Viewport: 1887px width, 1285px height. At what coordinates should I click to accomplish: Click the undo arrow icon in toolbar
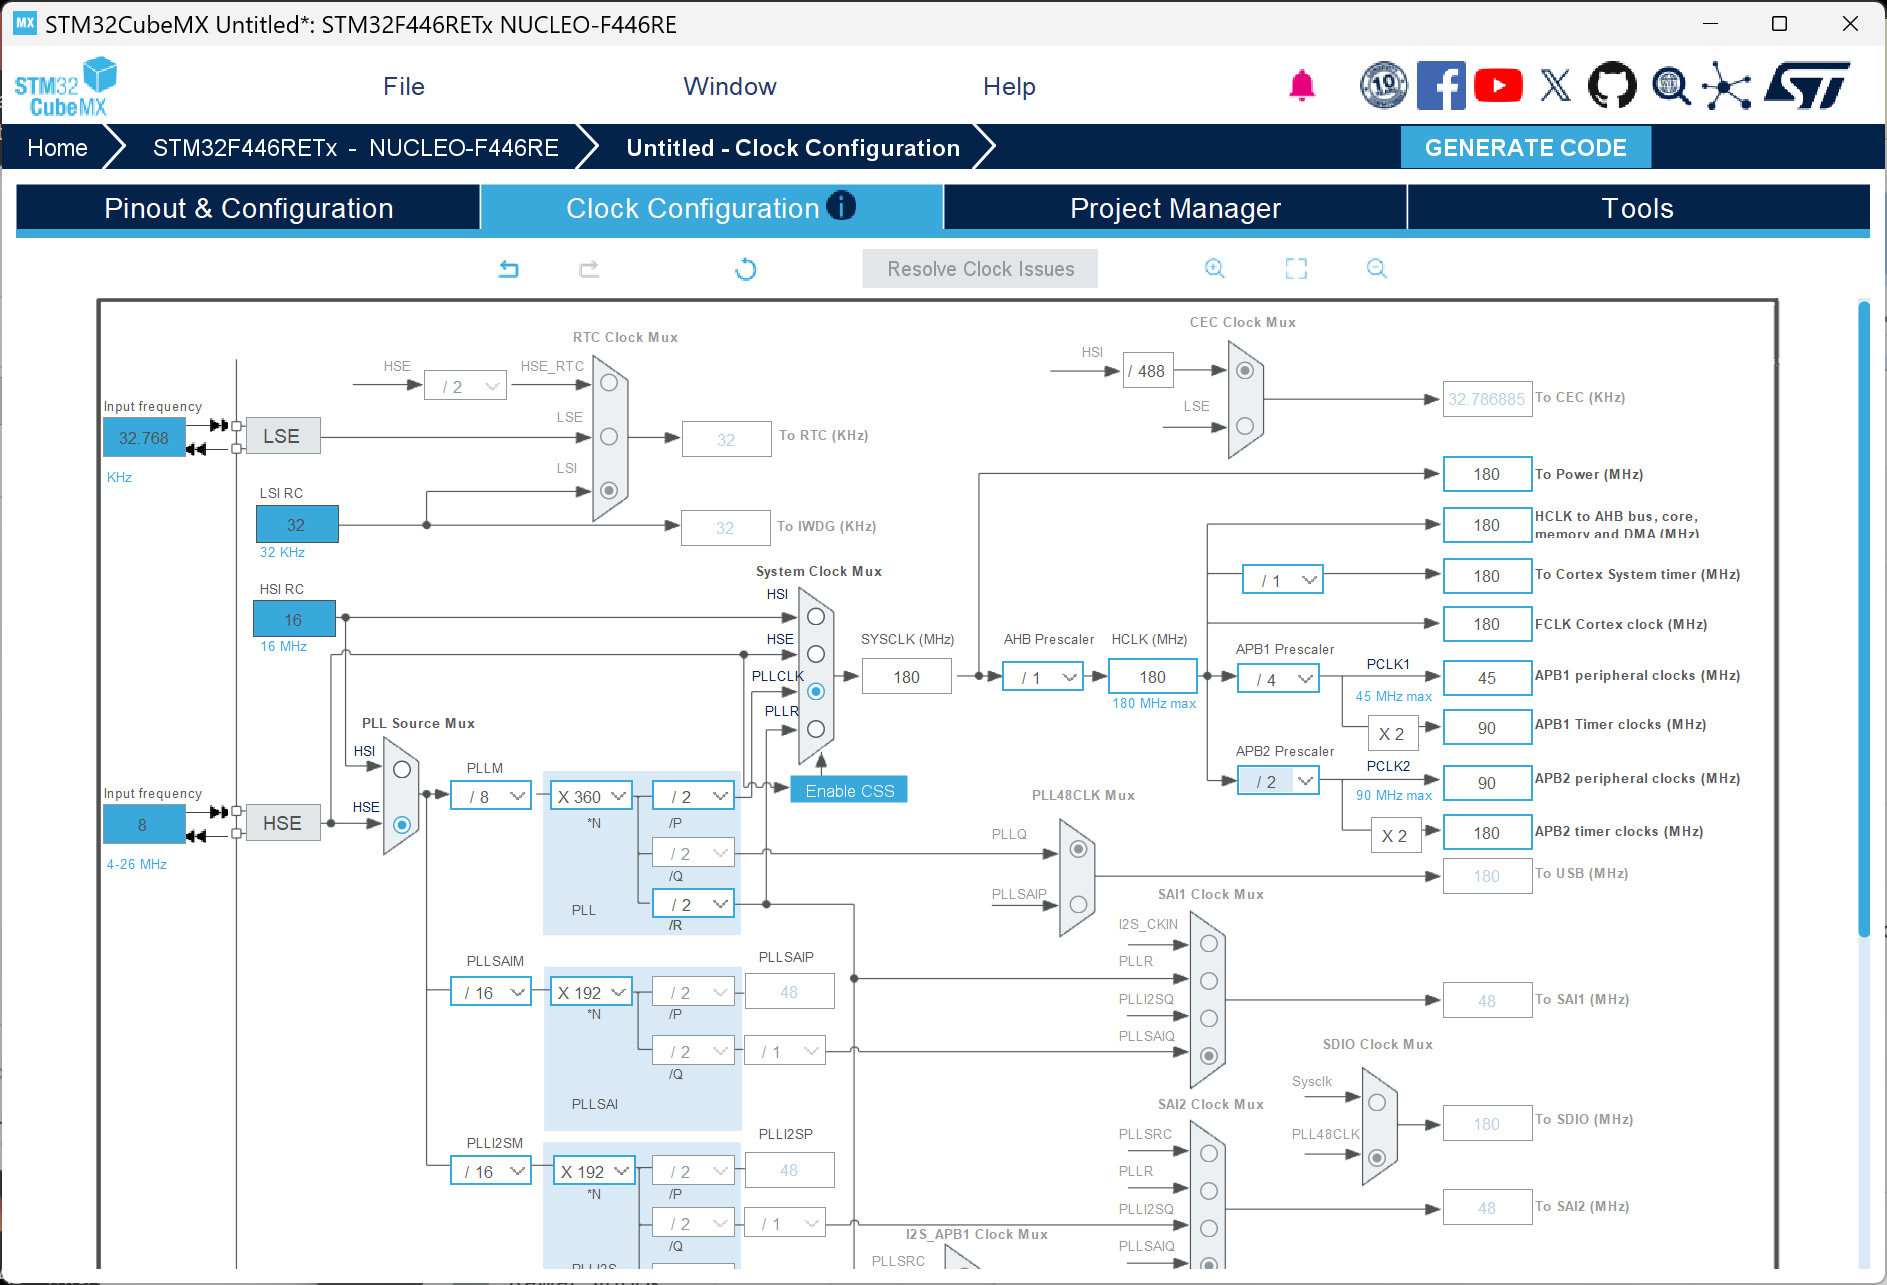tap(509, 269)
